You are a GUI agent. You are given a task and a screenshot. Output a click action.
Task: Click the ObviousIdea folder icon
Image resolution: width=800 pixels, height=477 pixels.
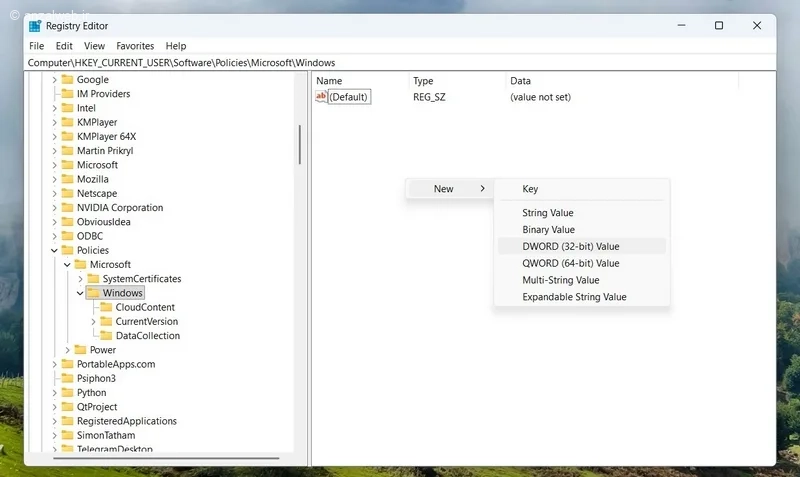tap(67, 222)
